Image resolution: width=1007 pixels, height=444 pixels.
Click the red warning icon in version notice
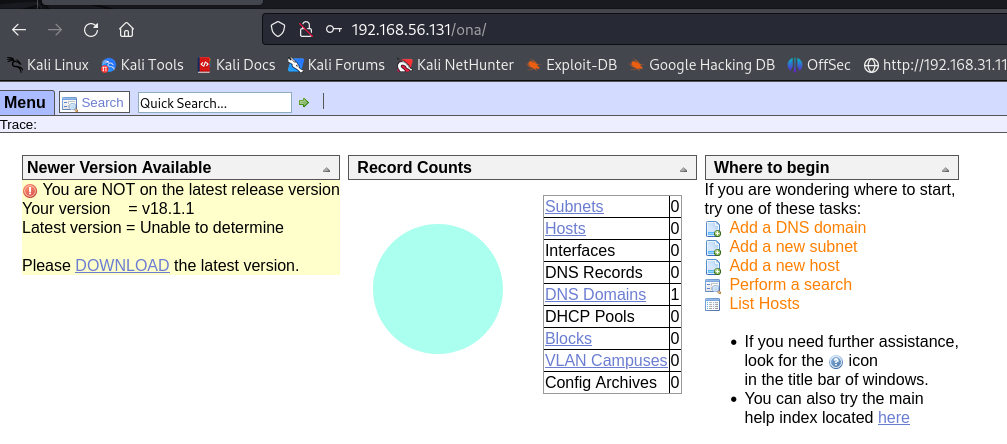[30, 191]
